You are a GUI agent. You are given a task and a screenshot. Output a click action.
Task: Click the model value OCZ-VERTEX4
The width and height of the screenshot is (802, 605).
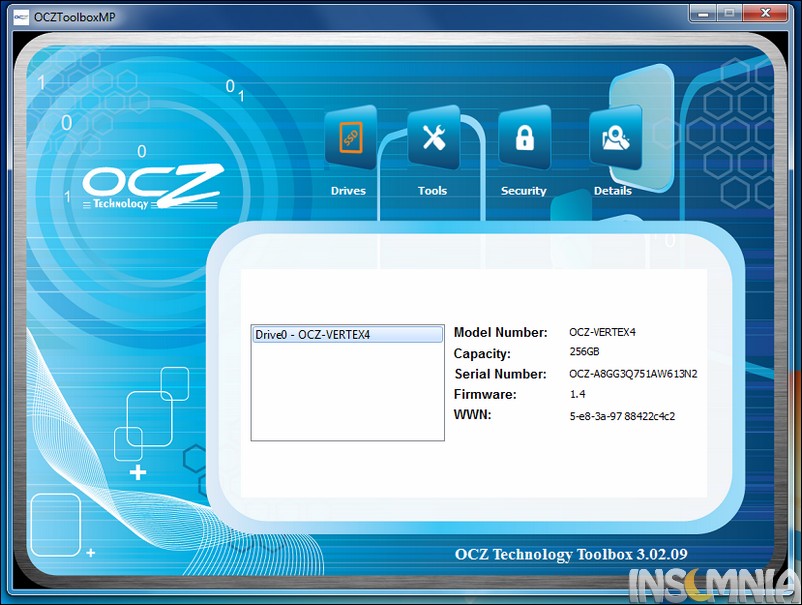602,332
